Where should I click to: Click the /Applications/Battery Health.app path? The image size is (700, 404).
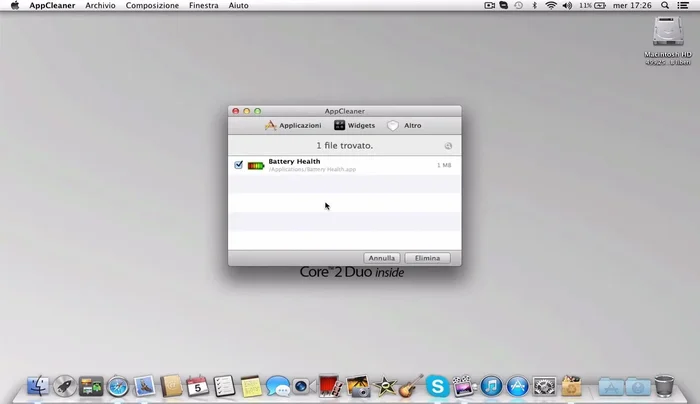point(312,169)
